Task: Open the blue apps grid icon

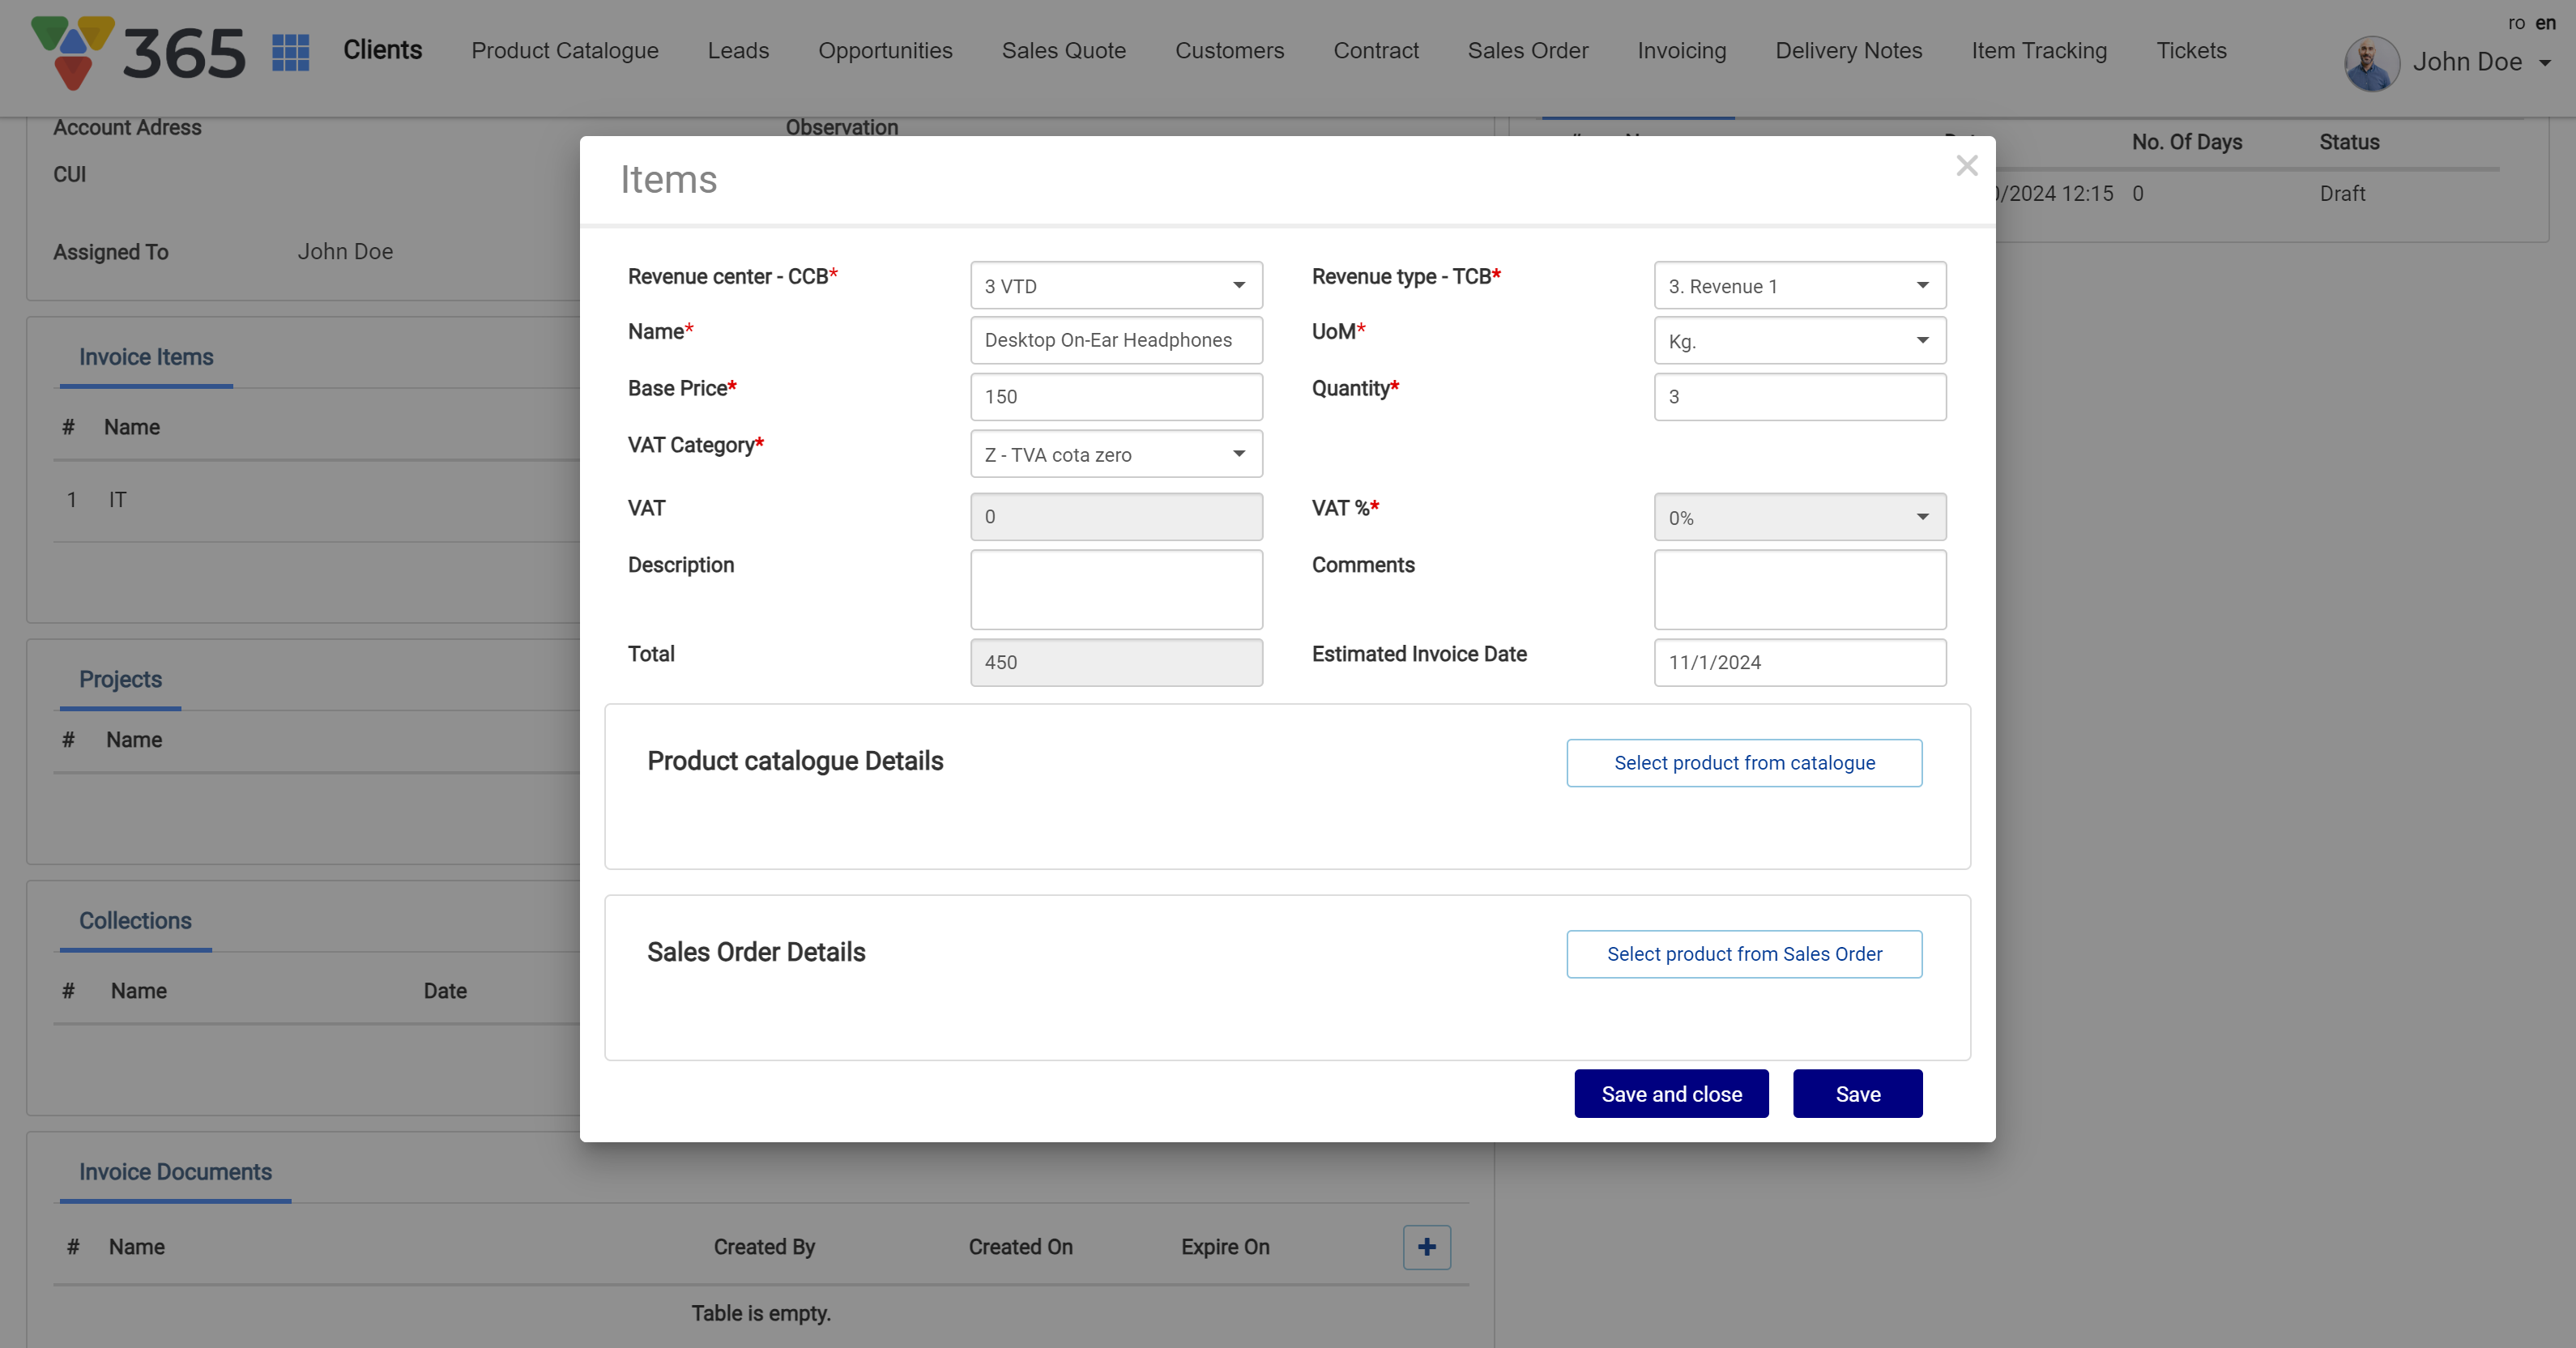Action: (290, 52)
